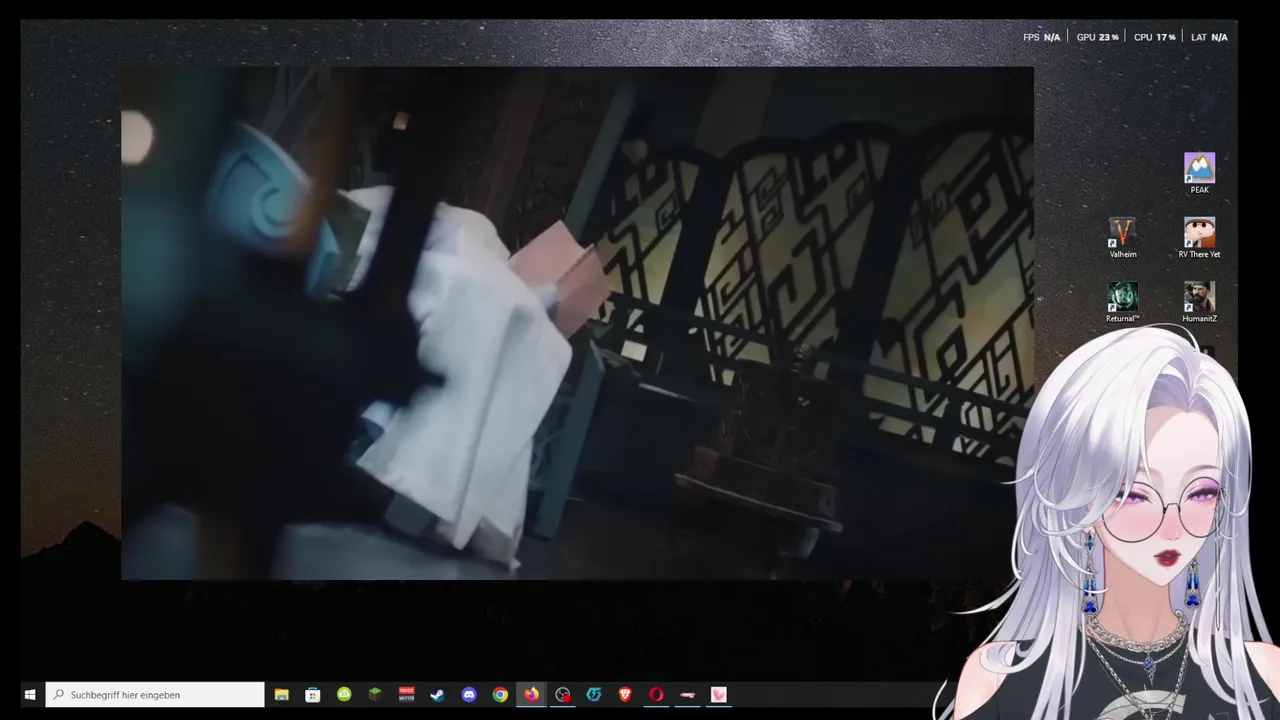Select the PEAK desktop shortcut
1280x720 pixels.
pos(1199,173)
